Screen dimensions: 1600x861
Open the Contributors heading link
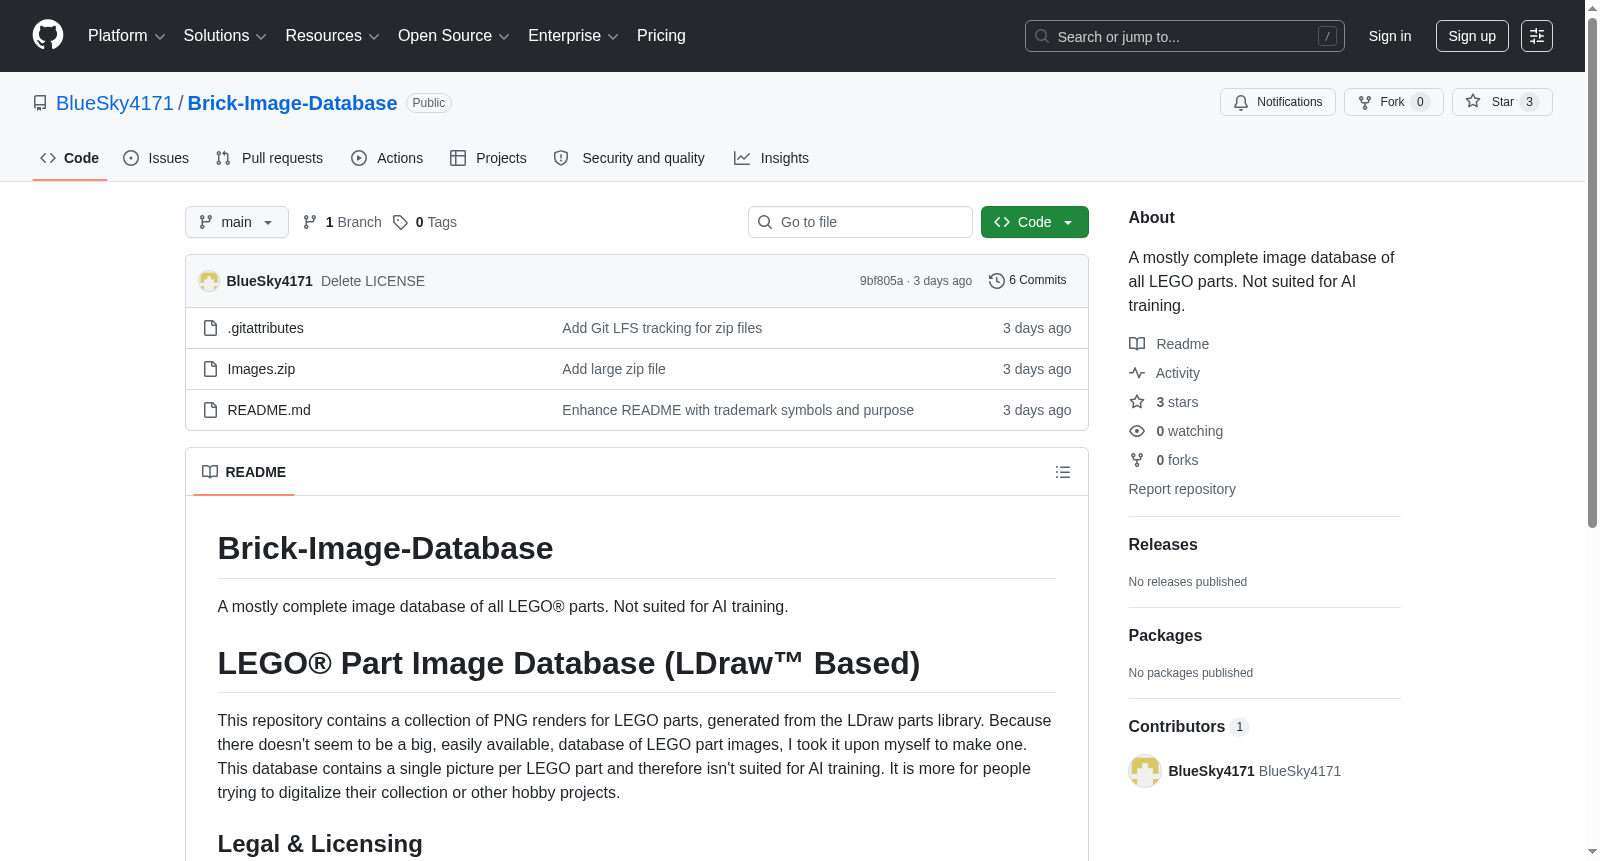coord(1189,727)
